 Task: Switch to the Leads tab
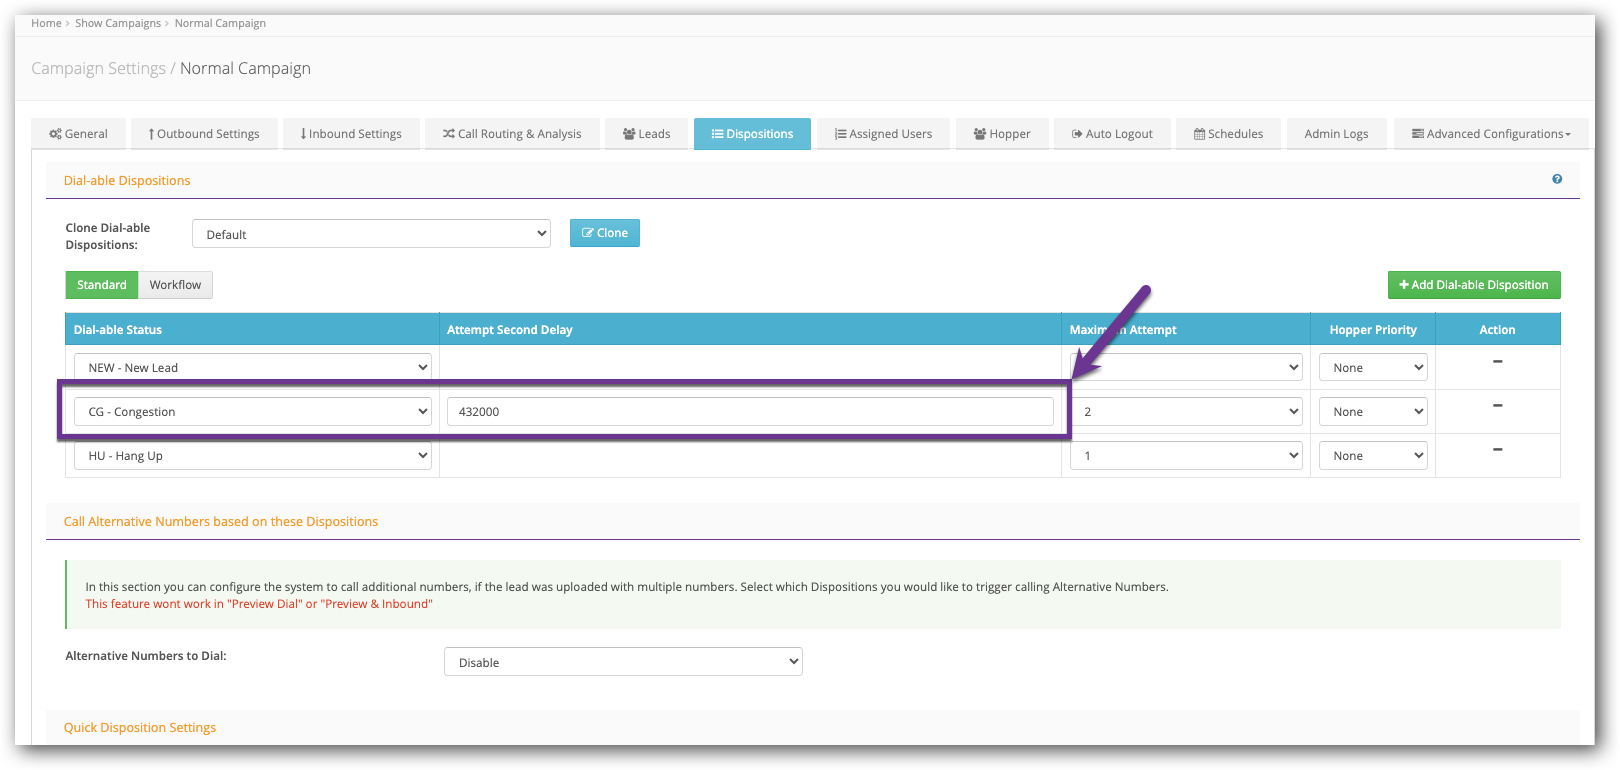[646, 134]
